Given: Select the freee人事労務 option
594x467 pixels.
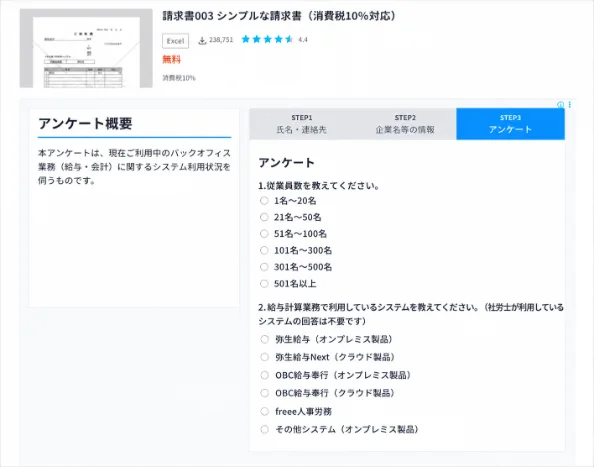Looking at the screenshot, I should [x=264, y=411].
